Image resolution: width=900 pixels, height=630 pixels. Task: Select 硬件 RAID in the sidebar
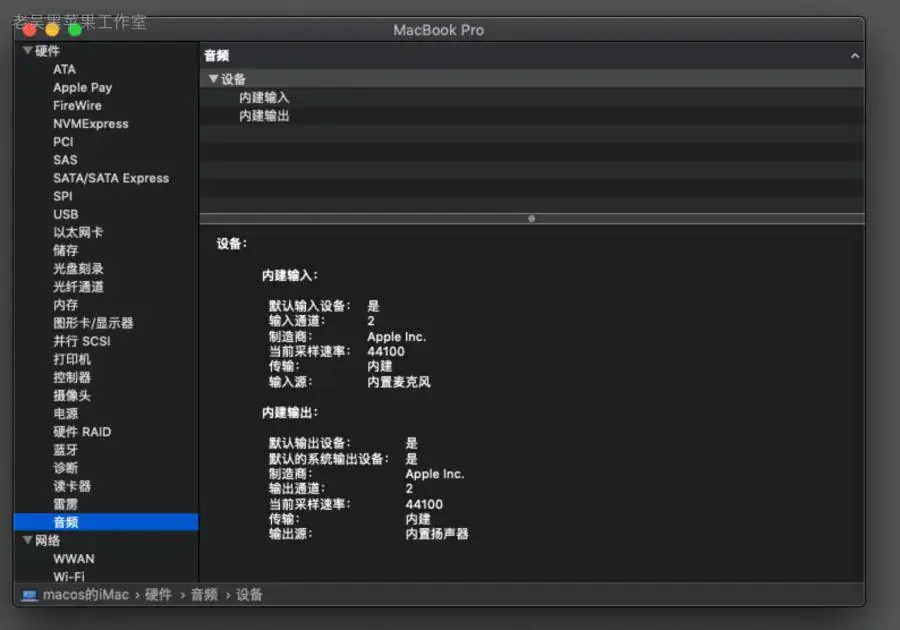click(82, 432)
